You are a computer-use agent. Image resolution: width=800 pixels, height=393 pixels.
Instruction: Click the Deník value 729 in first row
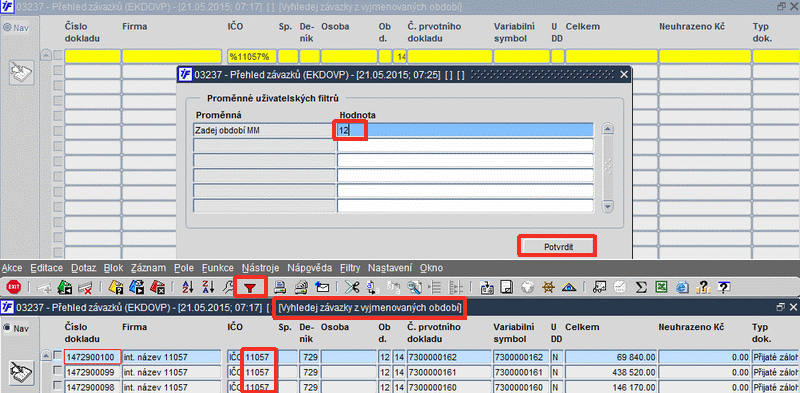[309, 357]
